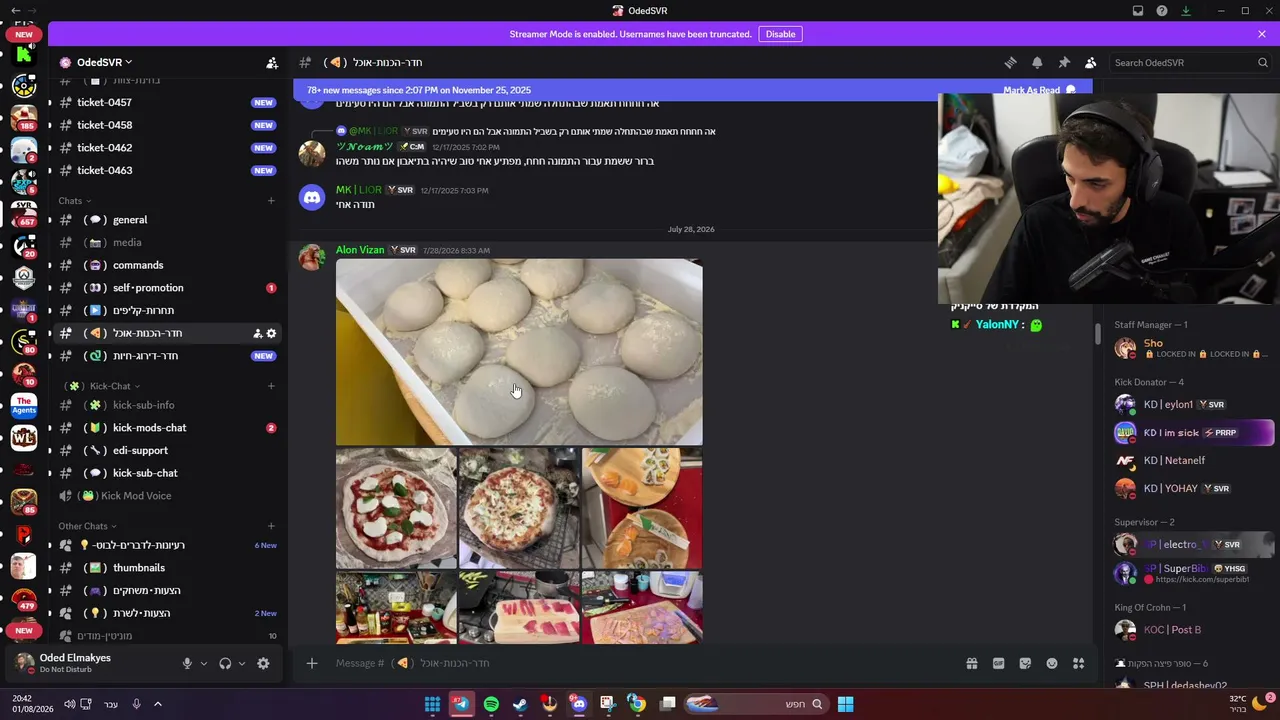Switch to the general channel
The image size is (1280, 720).
pos(167,220)
